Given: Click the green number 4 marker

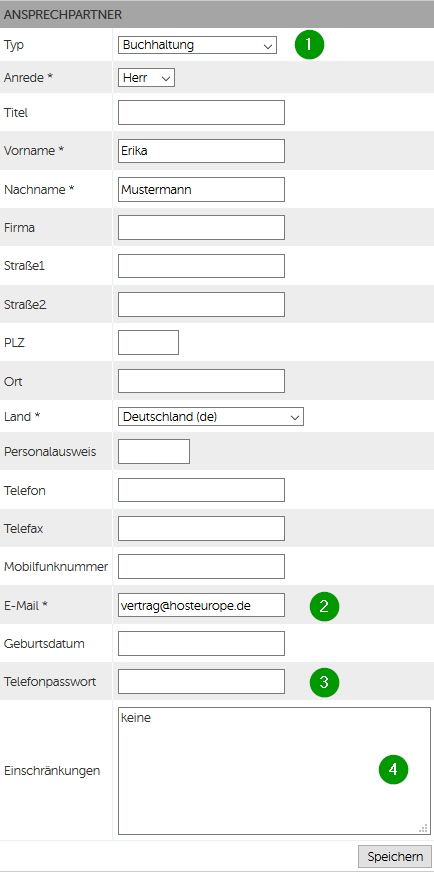Looking at the screenshot, I should pos(393,769).
